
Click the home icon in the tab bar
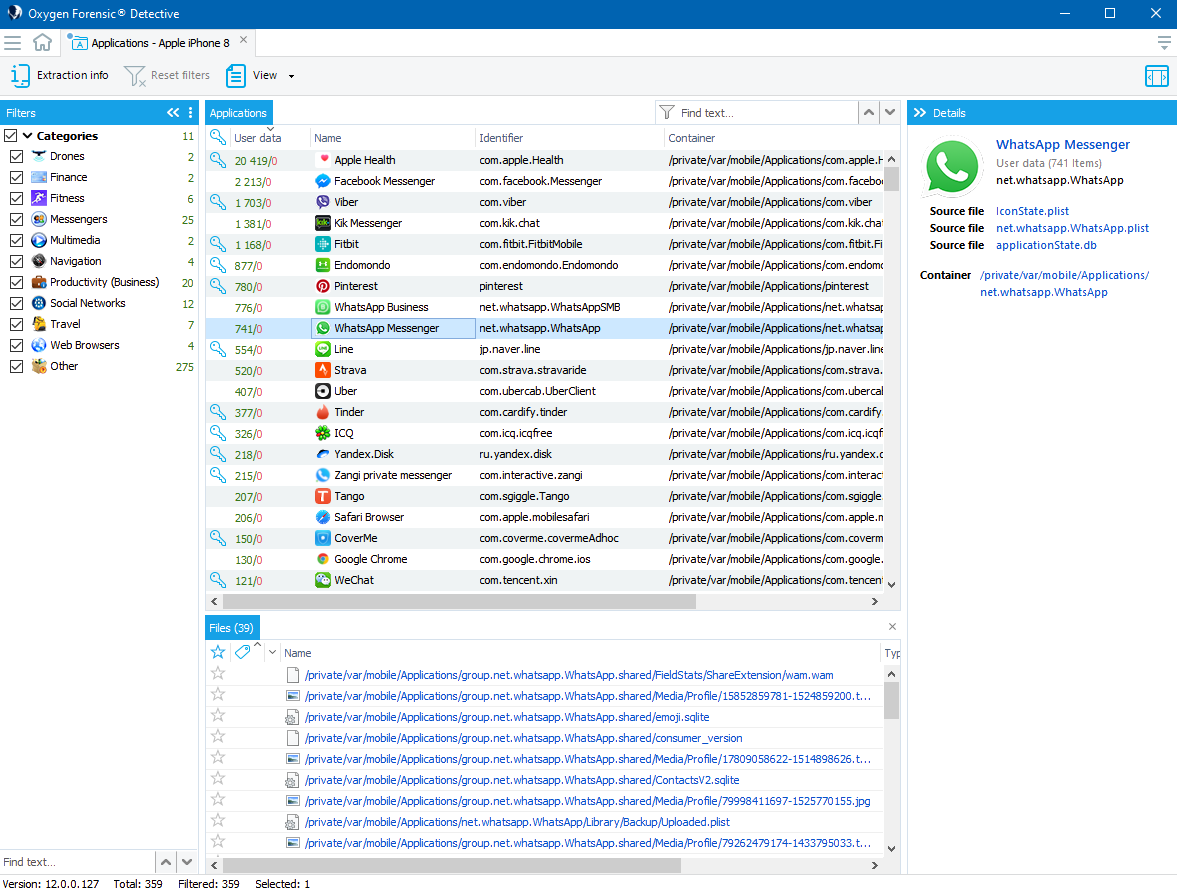pos(42,43)
